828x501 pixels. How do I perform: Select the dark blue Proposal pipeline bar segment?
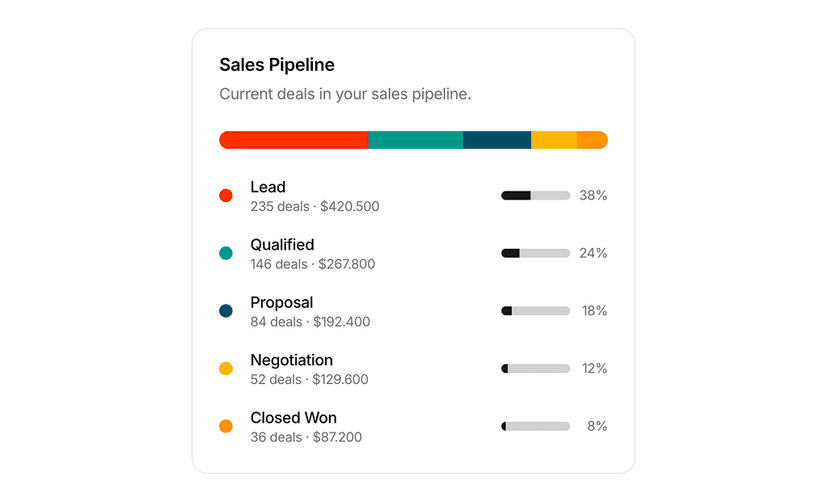pos(497,140)
